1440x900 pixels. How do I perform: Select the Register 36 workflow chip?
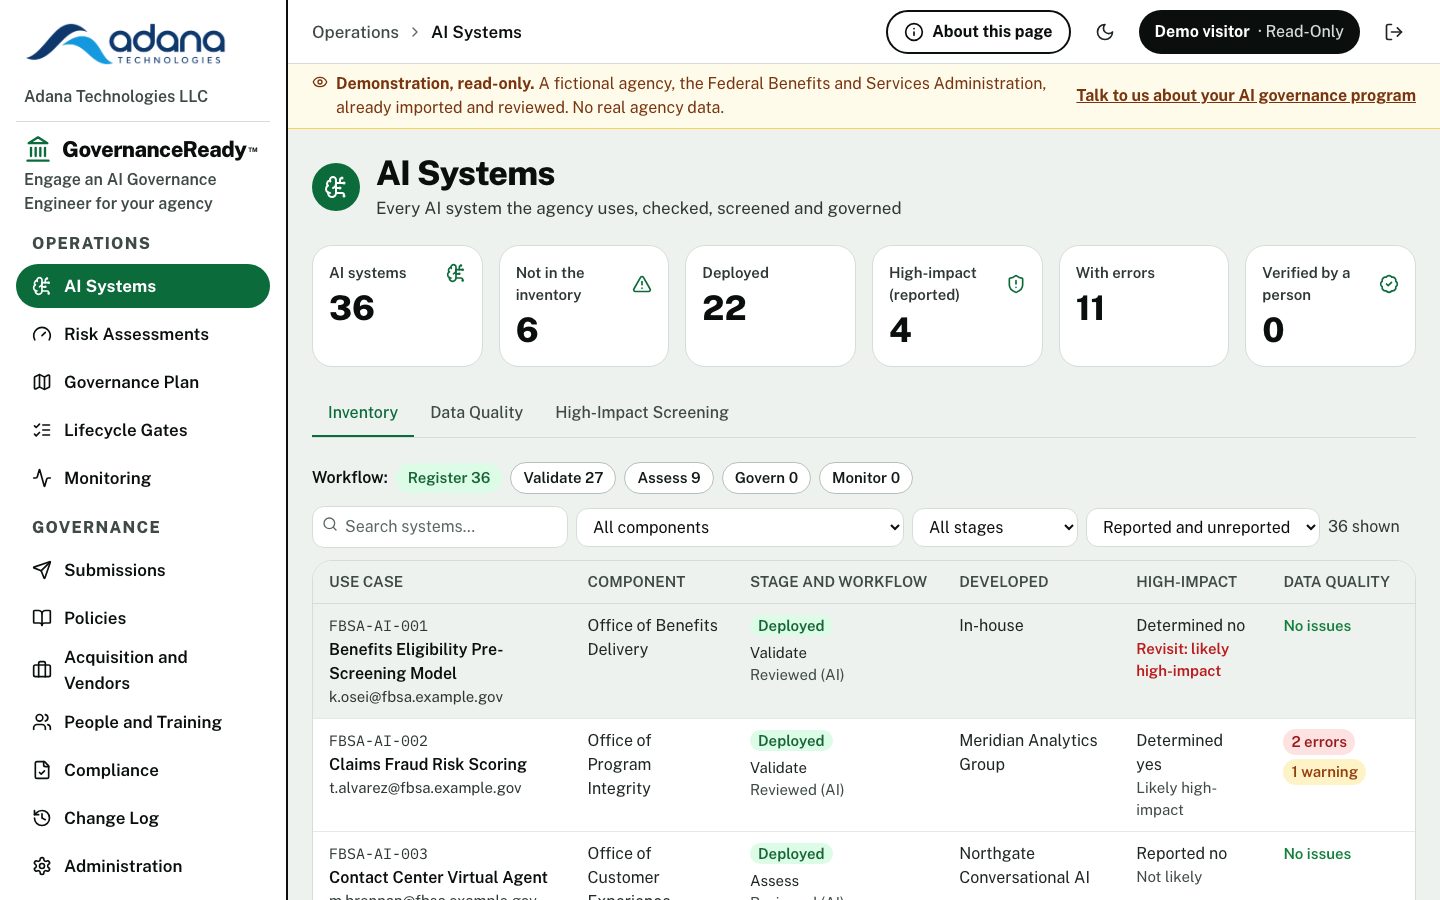point(449,478)
